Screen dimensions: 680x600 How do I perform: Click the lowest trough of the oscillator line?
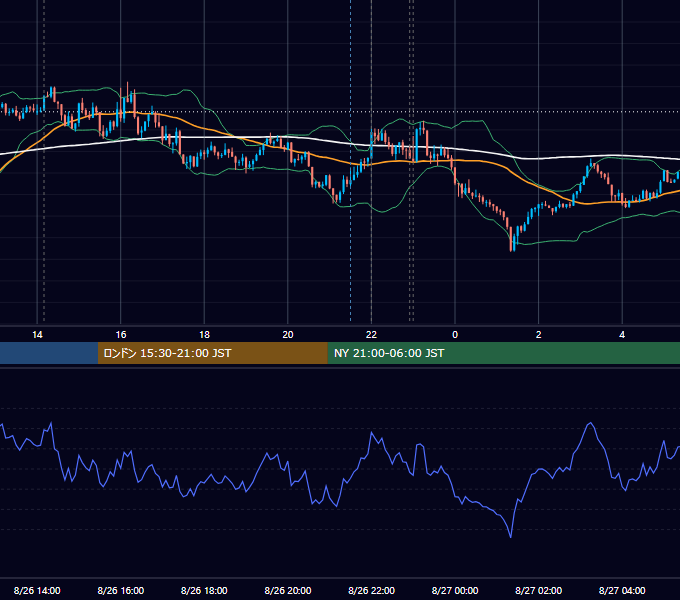point(511,536)
